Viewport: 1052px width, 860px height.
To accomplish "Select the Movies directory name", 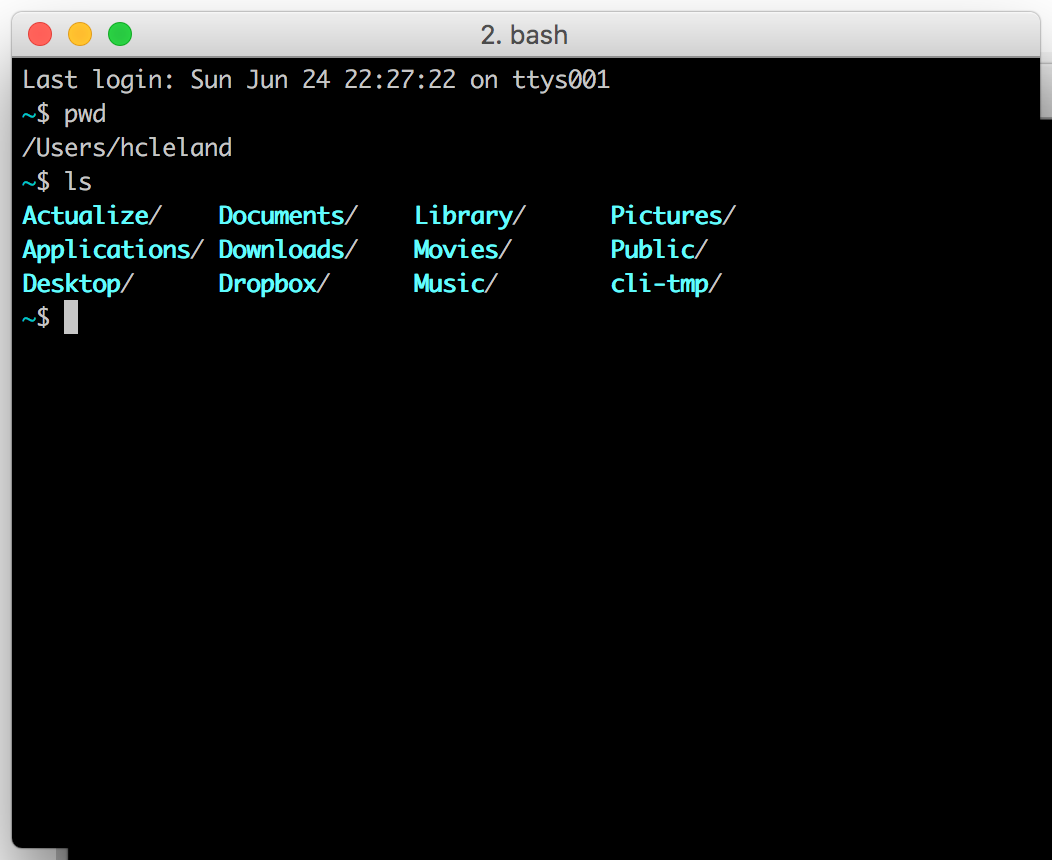I will click(455, 249).
